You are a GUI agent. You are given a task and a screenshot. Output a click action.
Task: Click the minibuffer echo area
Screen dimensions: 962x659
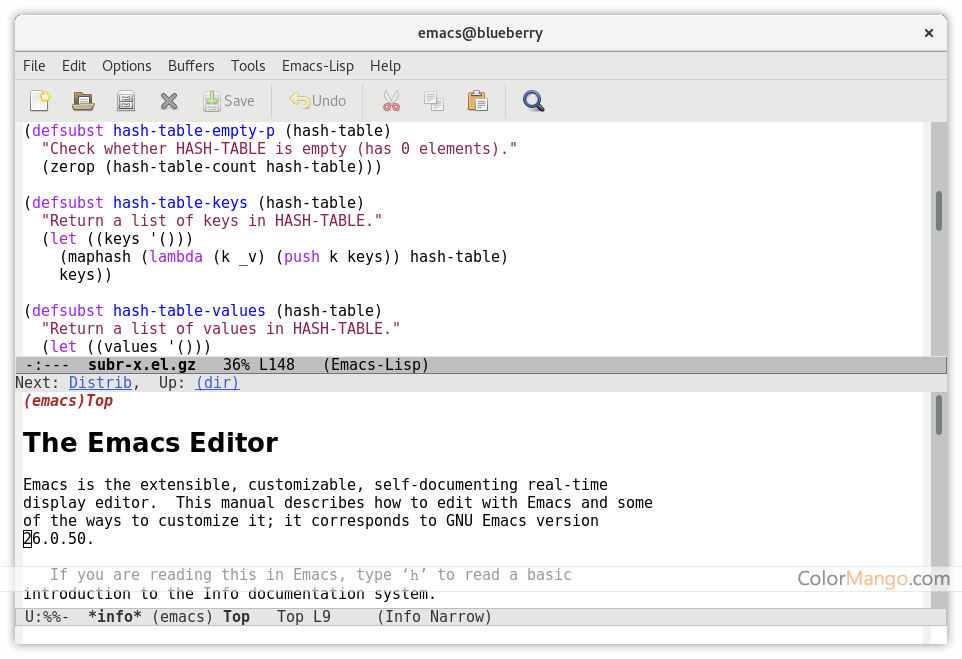pyautogui.click(x=472, y=635)
